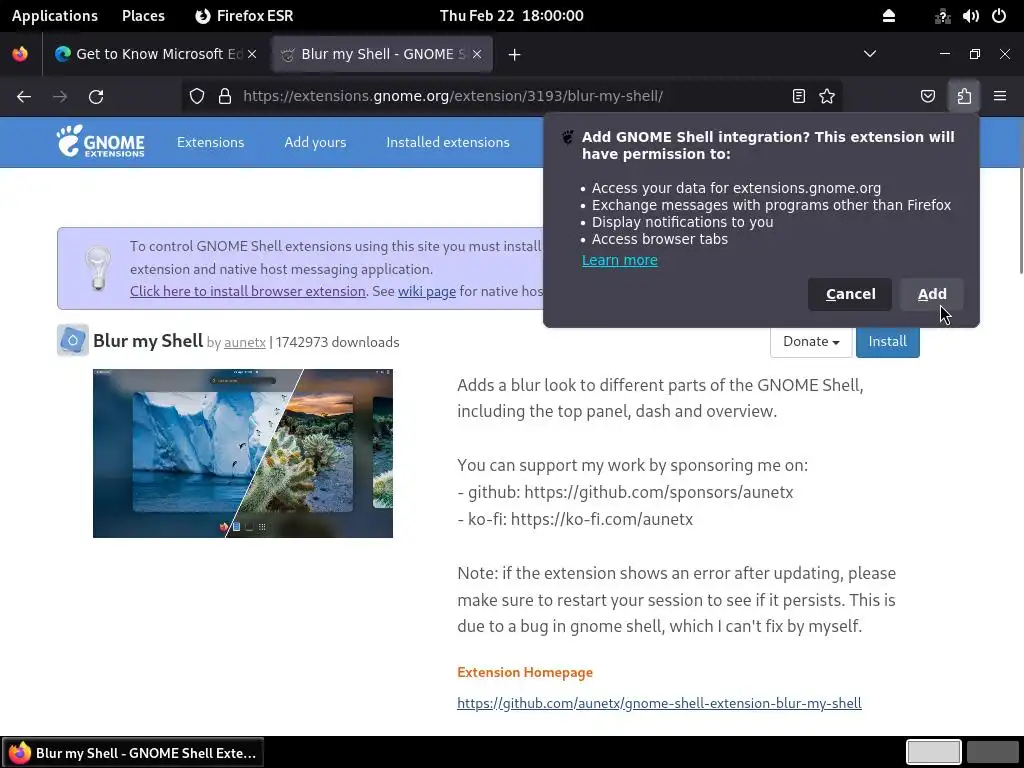Open the Places menu
The width and height of the screenshot is (1024, 768).
(x=143, y=16)
